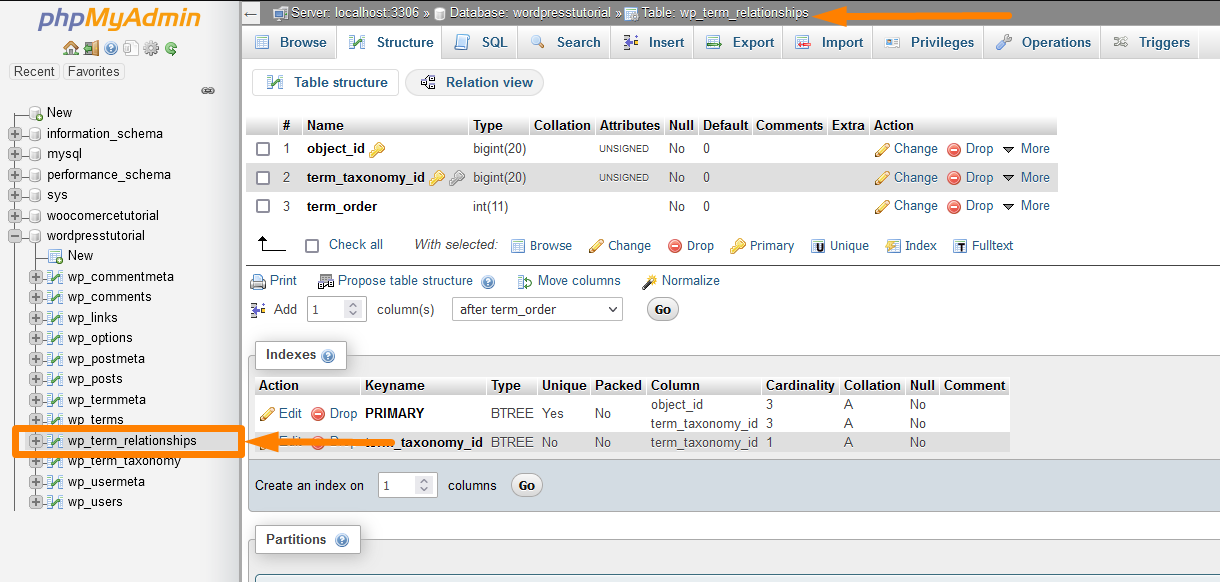
Task: Click Drop icon for PRIMARY index
Action: (318, 414)
